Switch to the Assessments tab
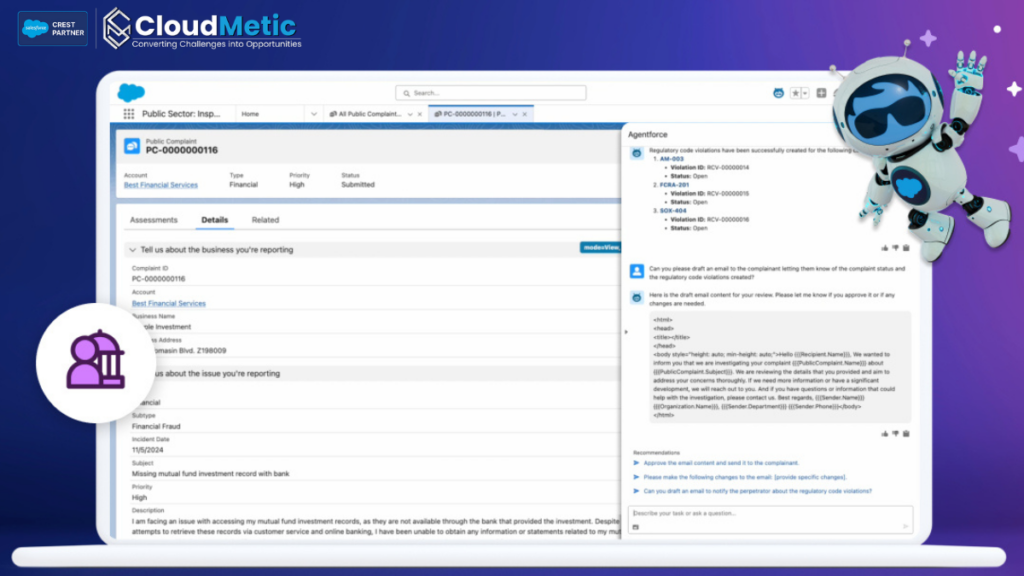 click(x=153, y=220)
